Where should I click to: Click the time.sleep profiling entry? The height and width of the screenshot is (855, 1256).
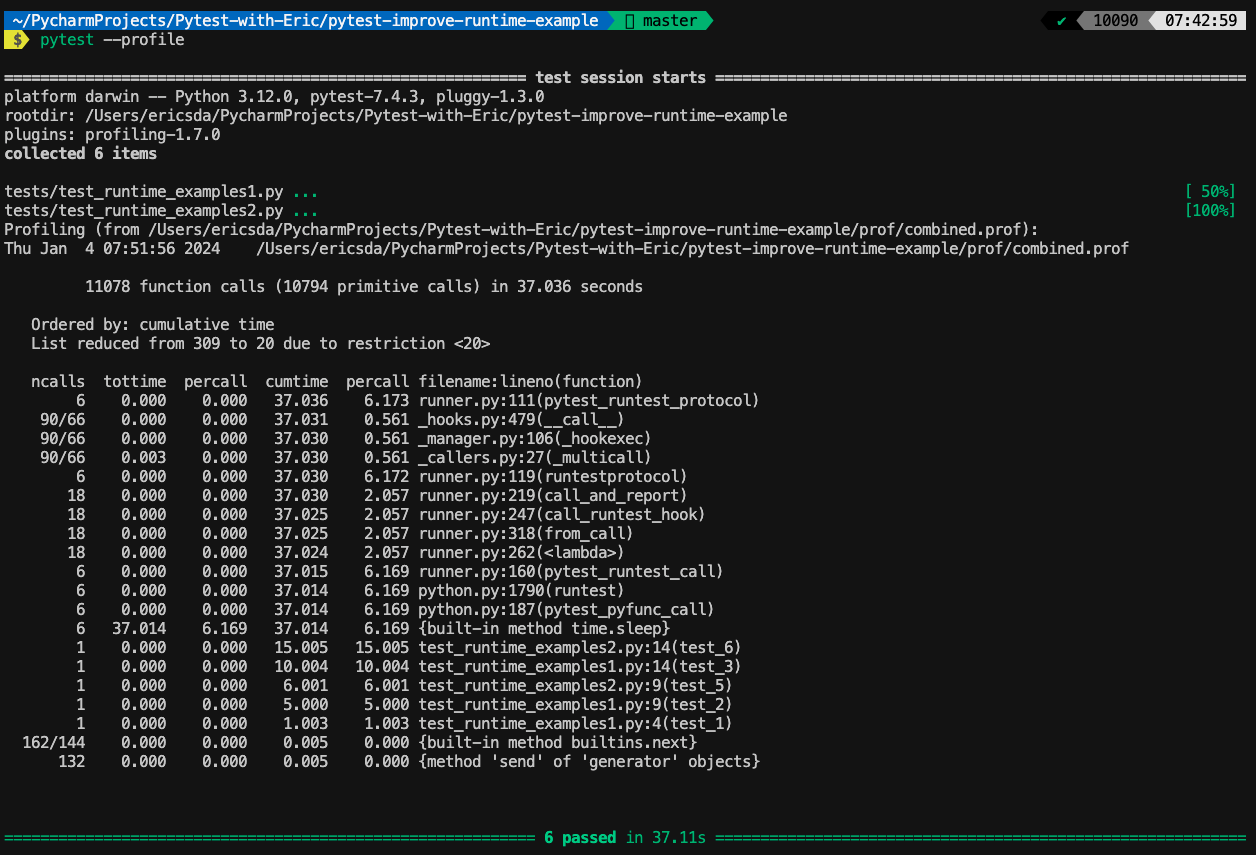[545, 628]
